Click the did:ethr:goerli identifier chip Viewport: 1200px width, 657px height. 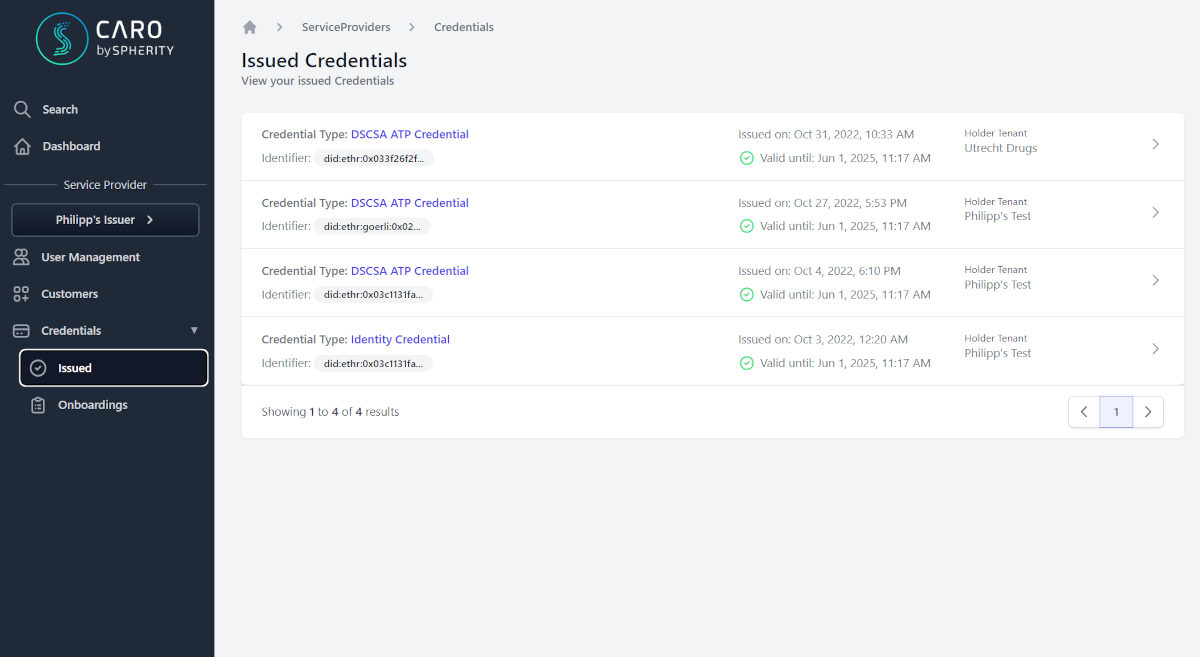point(372,226)
